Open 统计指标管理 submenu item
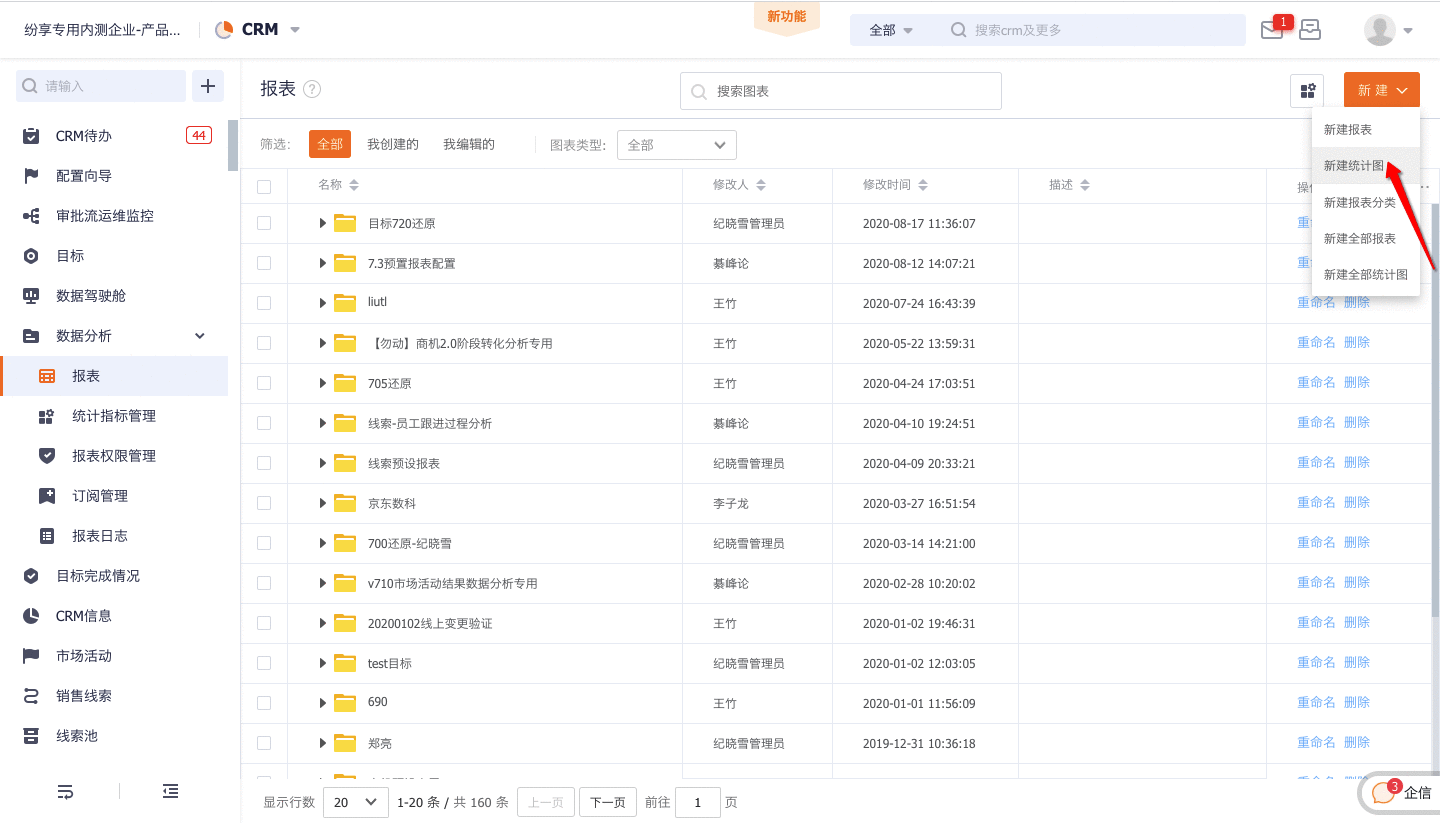Viewport: 1440px width, 824px height. click(114, 416)
